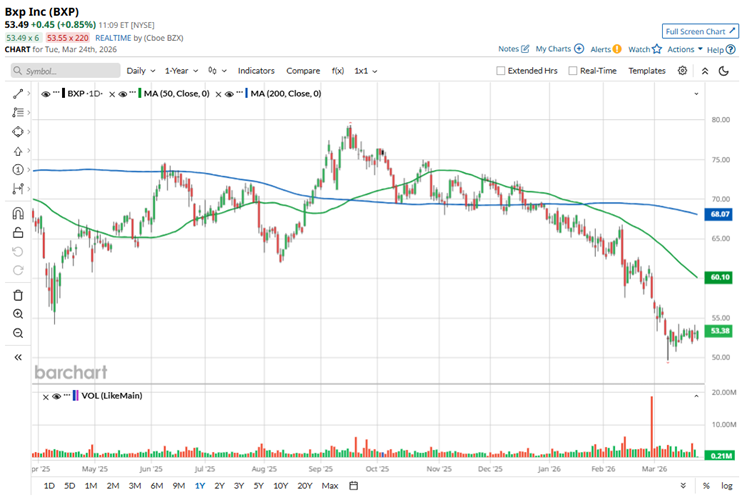Toggle visibility of the VOL indicator

pos(56,396)
